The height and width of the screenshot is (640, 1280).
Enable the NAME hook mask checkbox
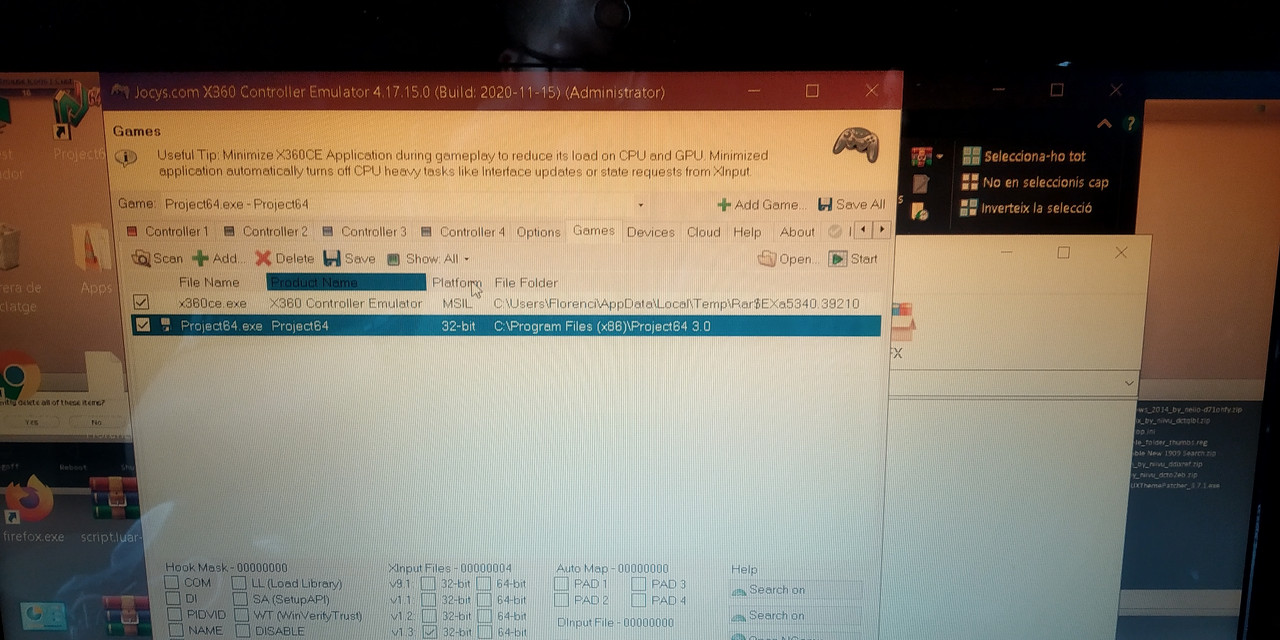pyautogui.click(x=176, y=631)
